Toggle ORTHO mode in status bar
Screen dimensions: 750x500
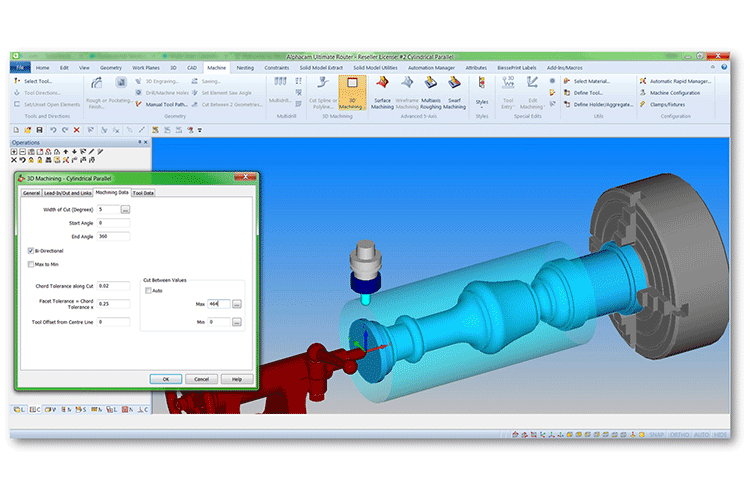pos(679,434)
